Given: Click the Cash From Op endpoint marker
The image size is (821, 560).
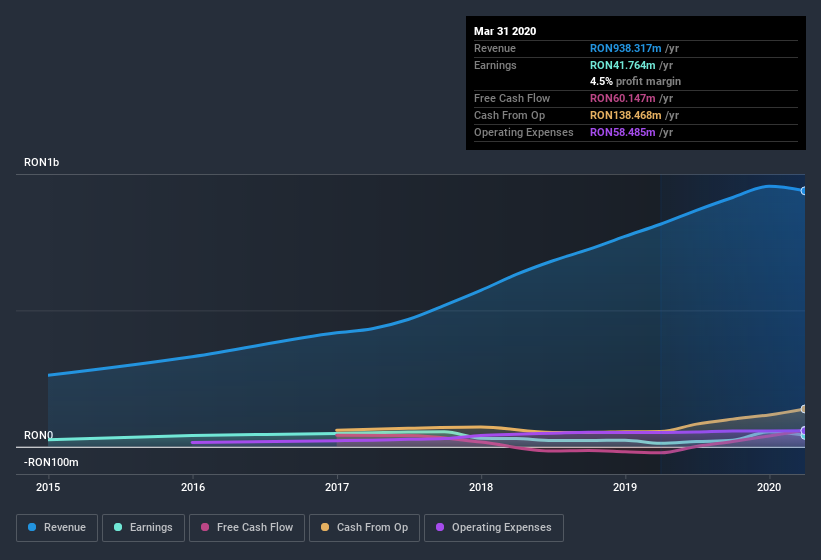Looking at the screenshot, I should 804,409.
